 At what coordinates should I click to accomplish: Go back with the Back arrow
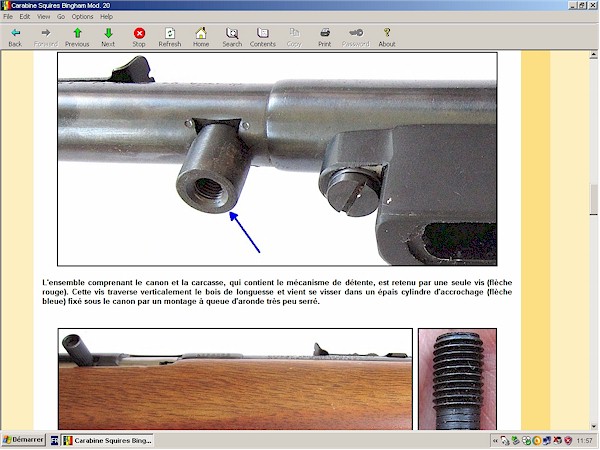(x=15, y=37)
